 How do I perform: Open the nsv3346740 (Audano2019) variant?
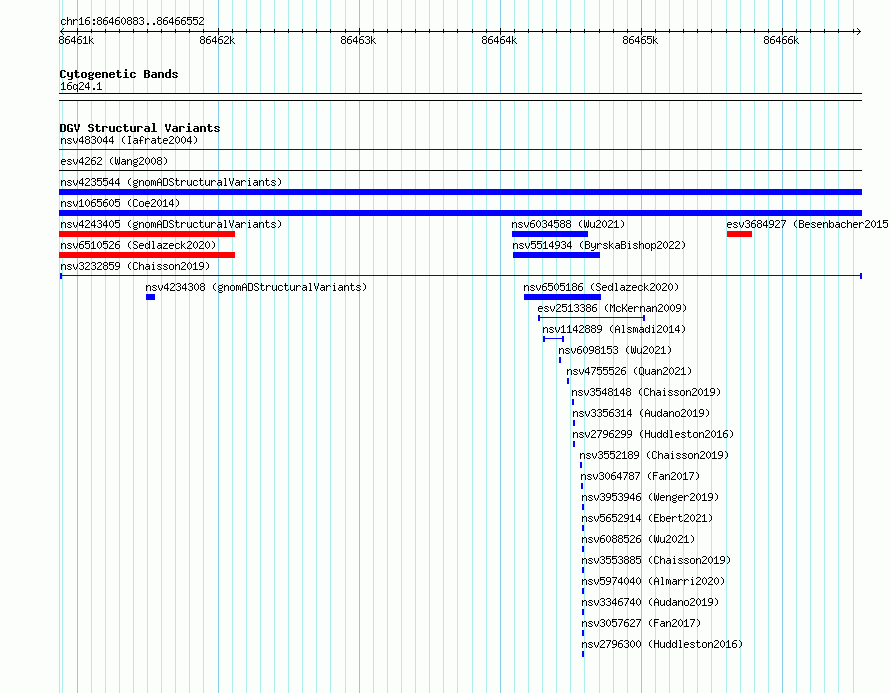[650, 602]
